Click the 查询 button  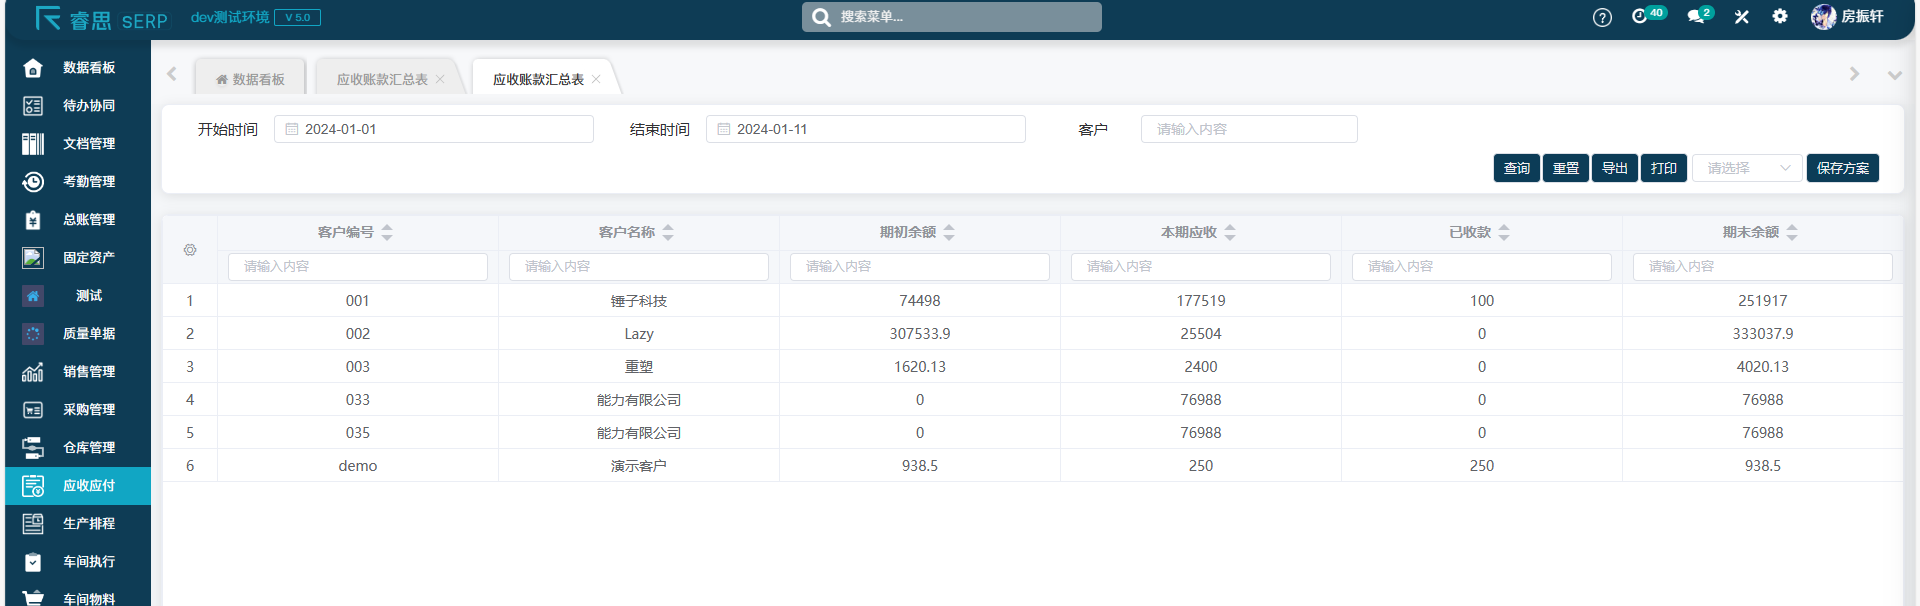[x=1516, y=168]
